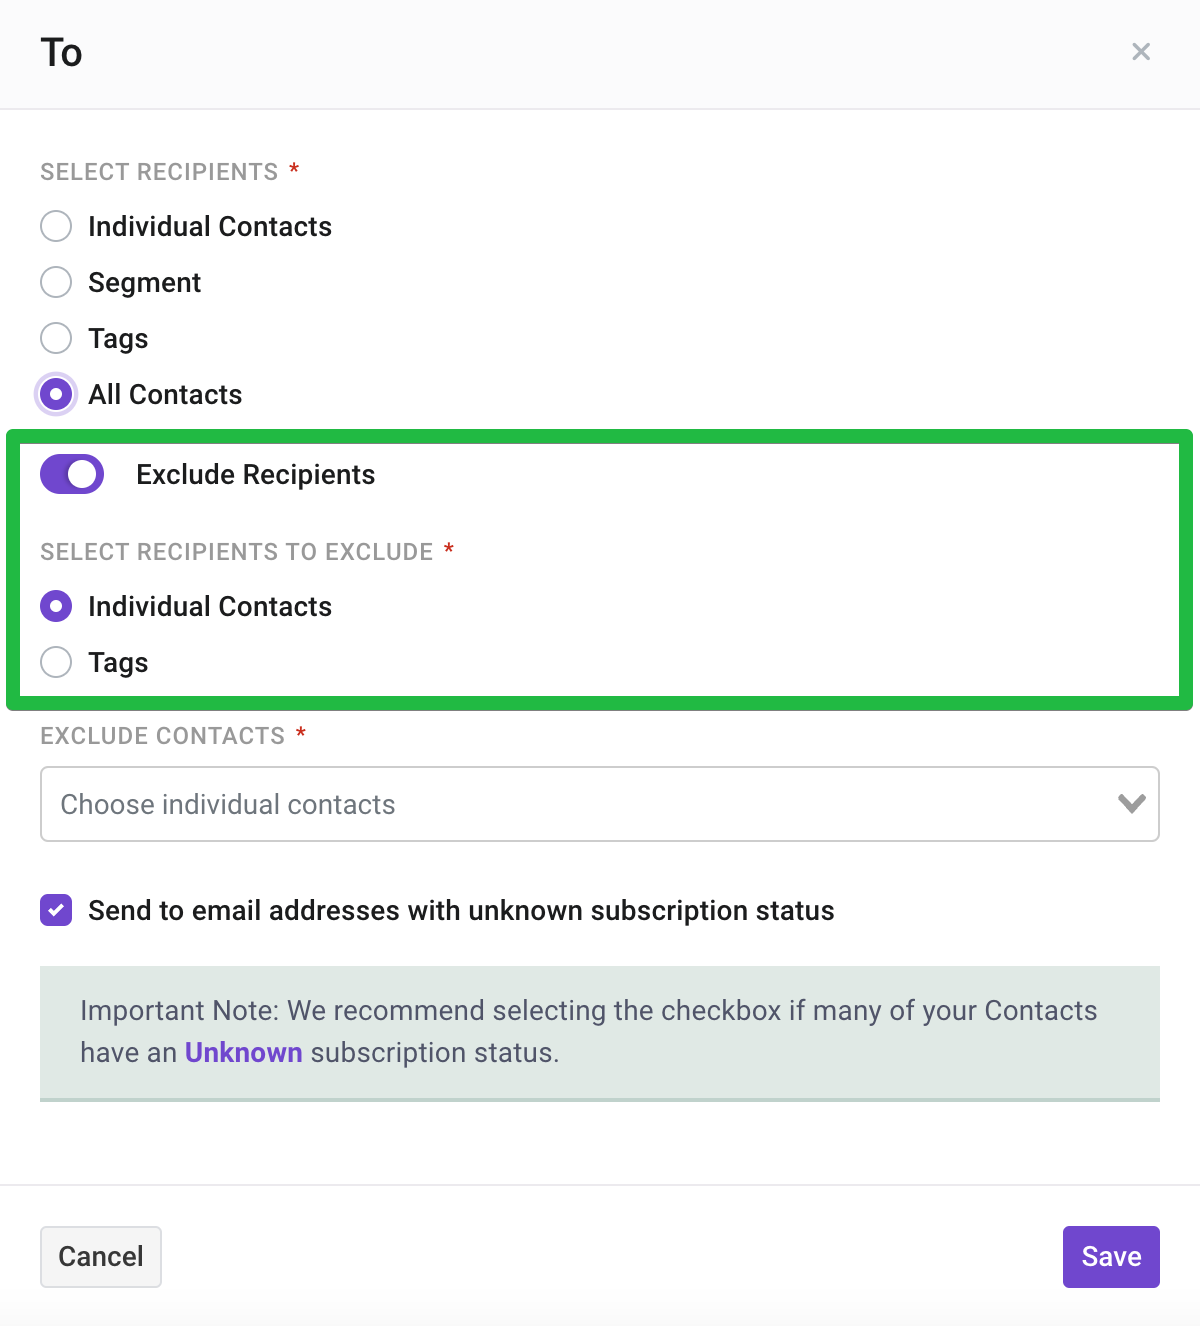The image size is (1200, 1326).
Task: Select Tags under recipients to exclude
Action: point(56,662)
